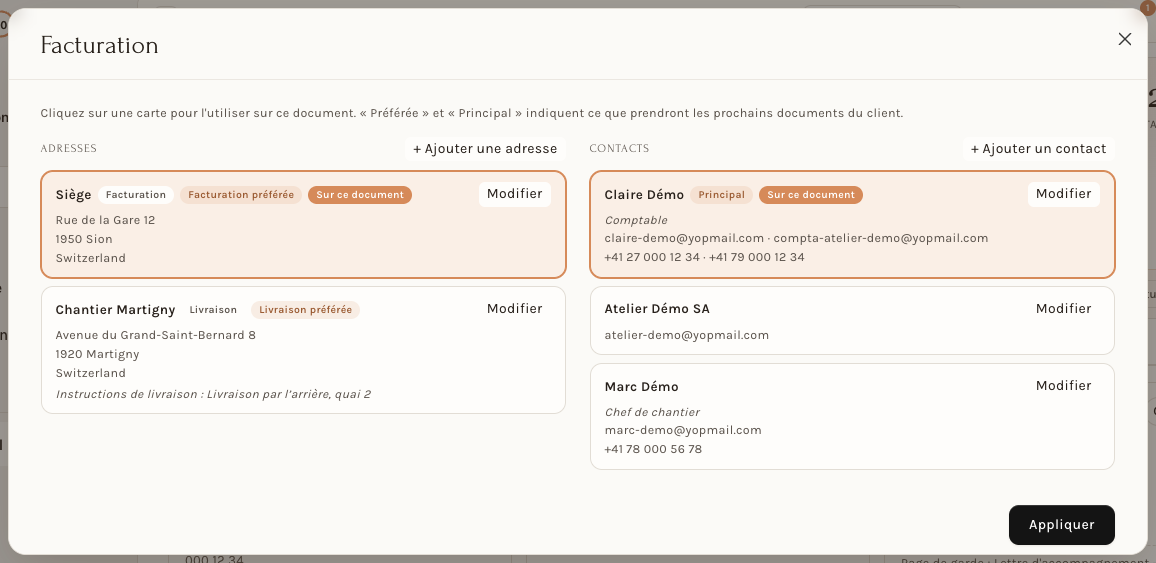The height and width of the screenshot is (563, 1156).
Task: Click Ajouter un contact
Action: point(1038,149)
